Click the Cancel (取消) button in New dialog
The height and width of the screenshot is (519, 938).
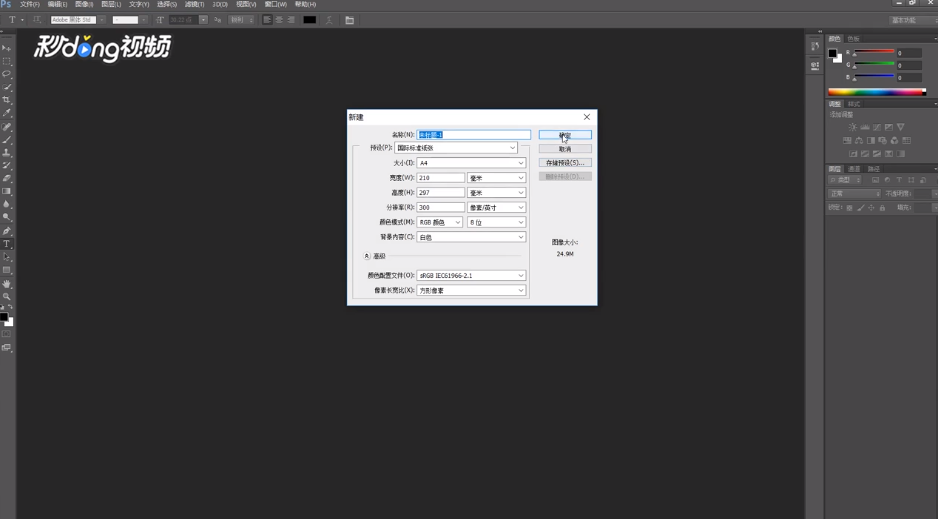click(x=565, y=149)
